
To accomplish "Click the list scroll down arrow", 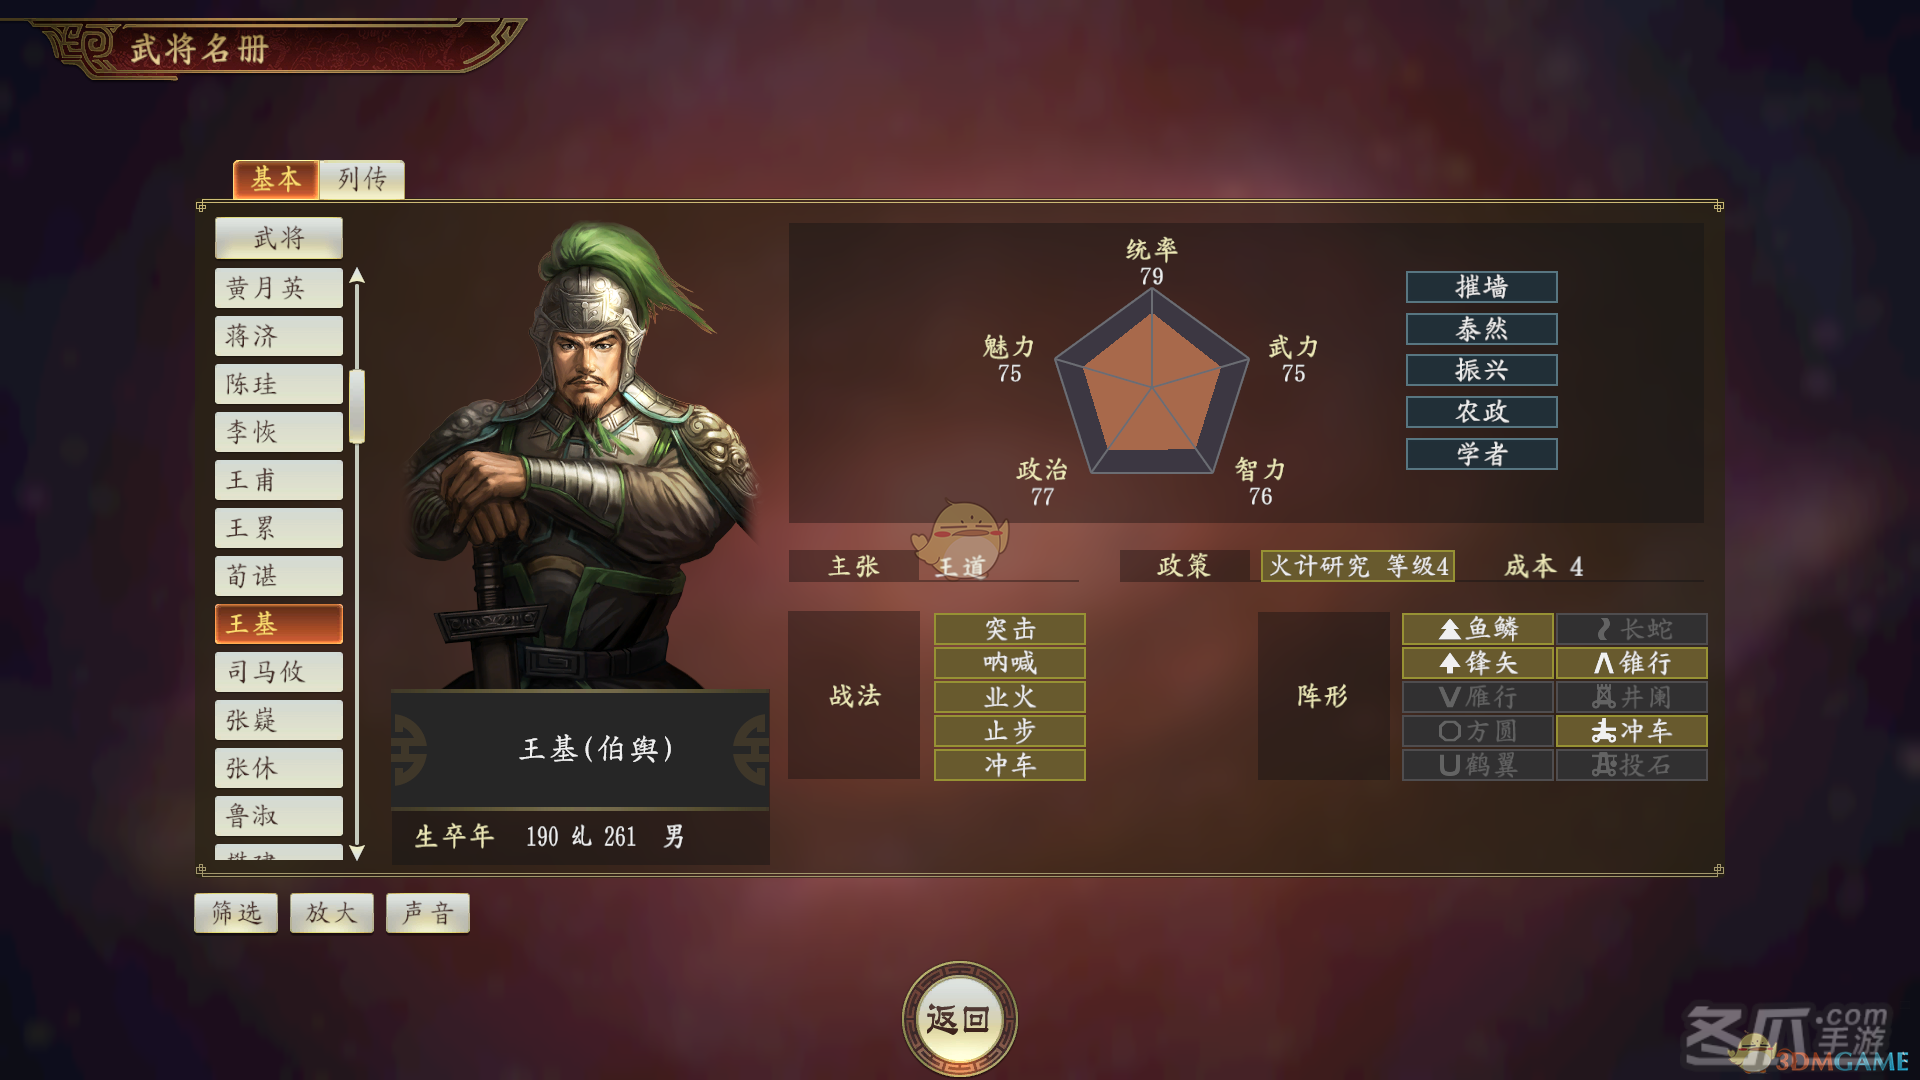I will (x=357, y=852).
